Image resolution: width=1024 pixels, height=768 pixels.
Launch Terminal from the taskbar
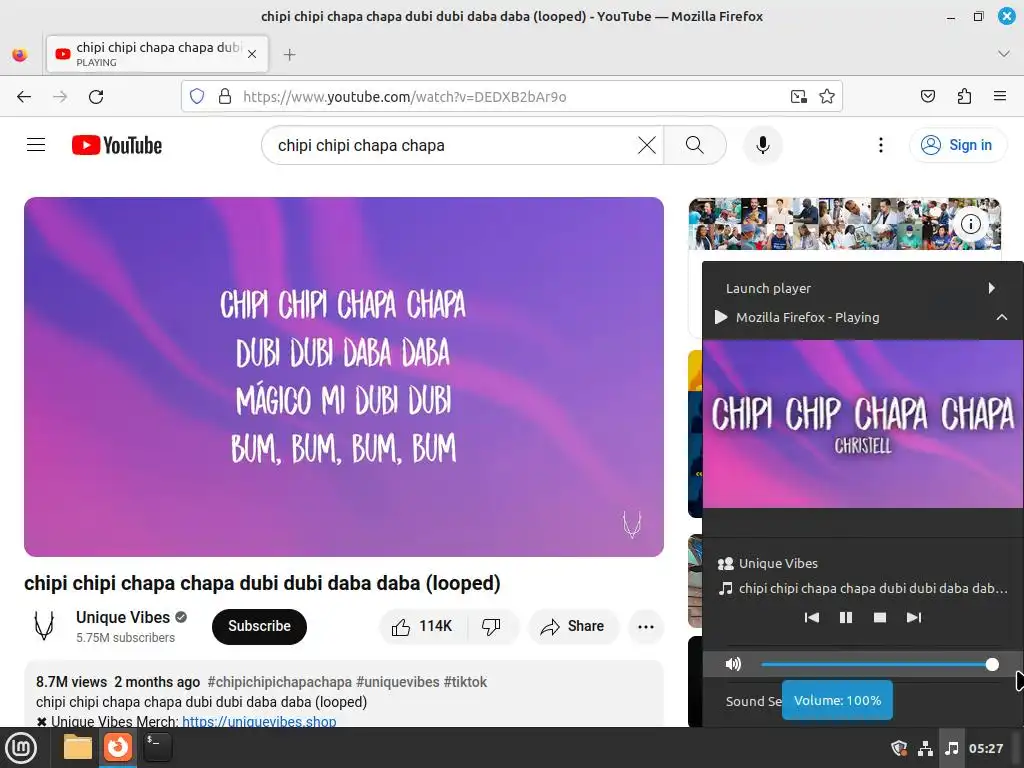click(157, 747)
